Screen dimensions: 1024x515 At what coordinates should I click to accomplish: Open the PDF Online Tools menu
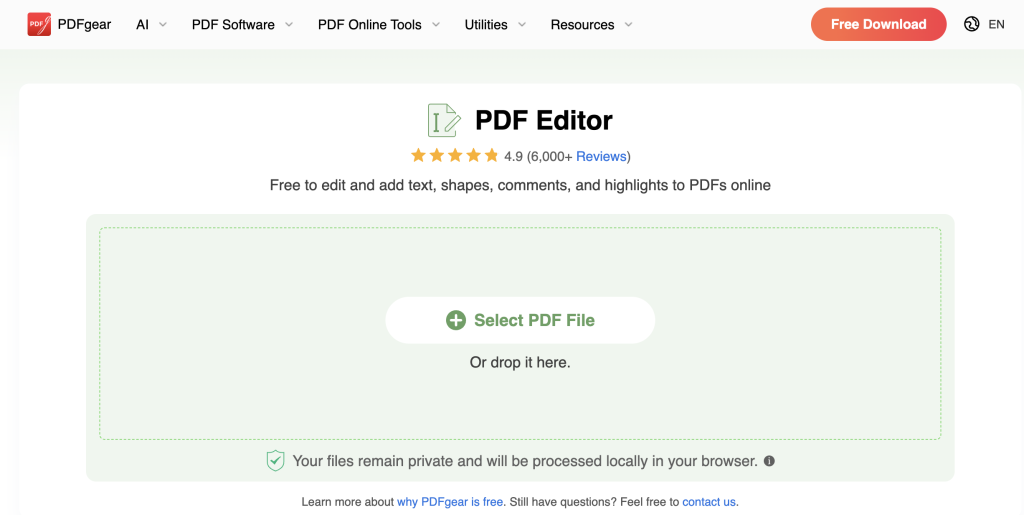pos(369,24)
